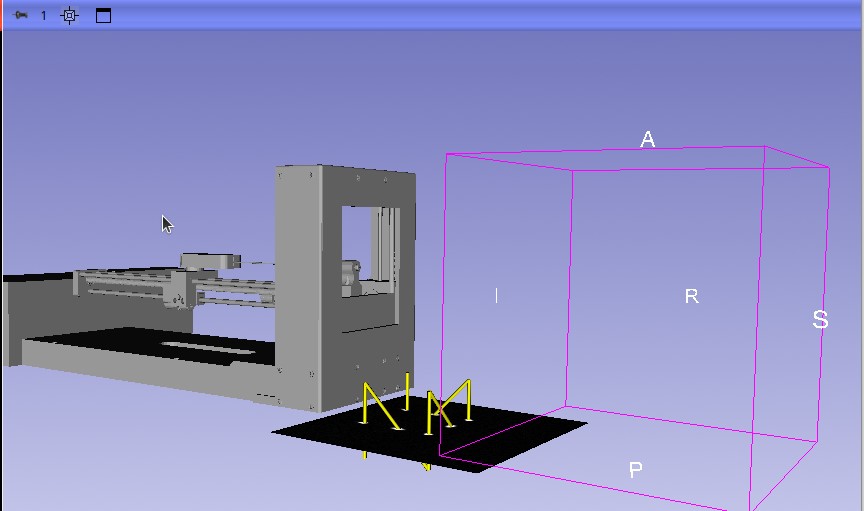Click the pin icon in the view bar
The width and height of the screenshot is (864, 511).
tap(21, 15)
